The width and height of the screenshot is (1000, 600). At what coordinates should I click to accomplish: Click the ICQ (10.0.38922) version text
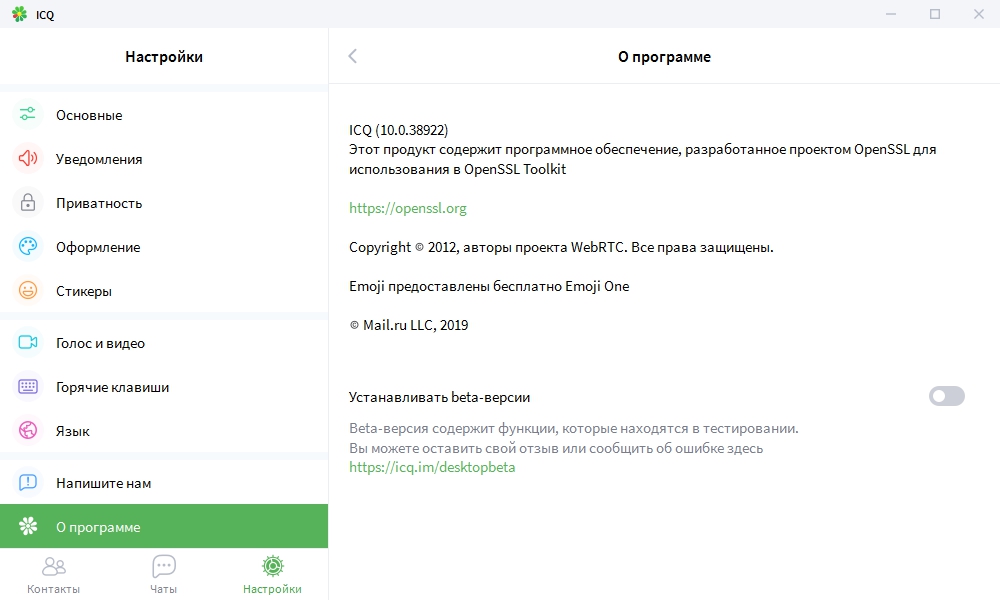pos(399,130)
